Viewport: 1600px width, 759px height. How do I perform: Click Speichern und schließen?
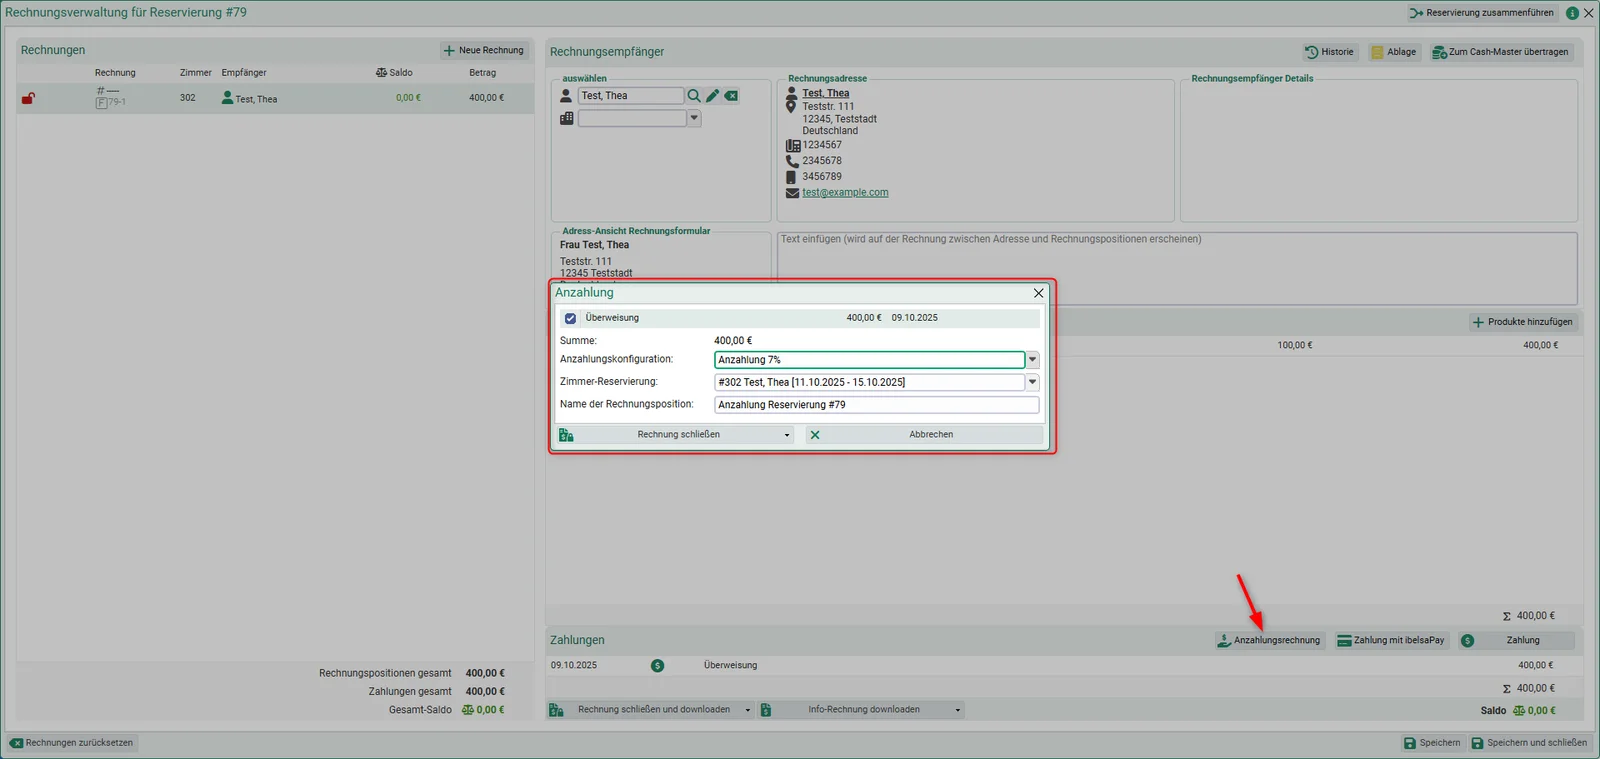(x=1529, y=743)
